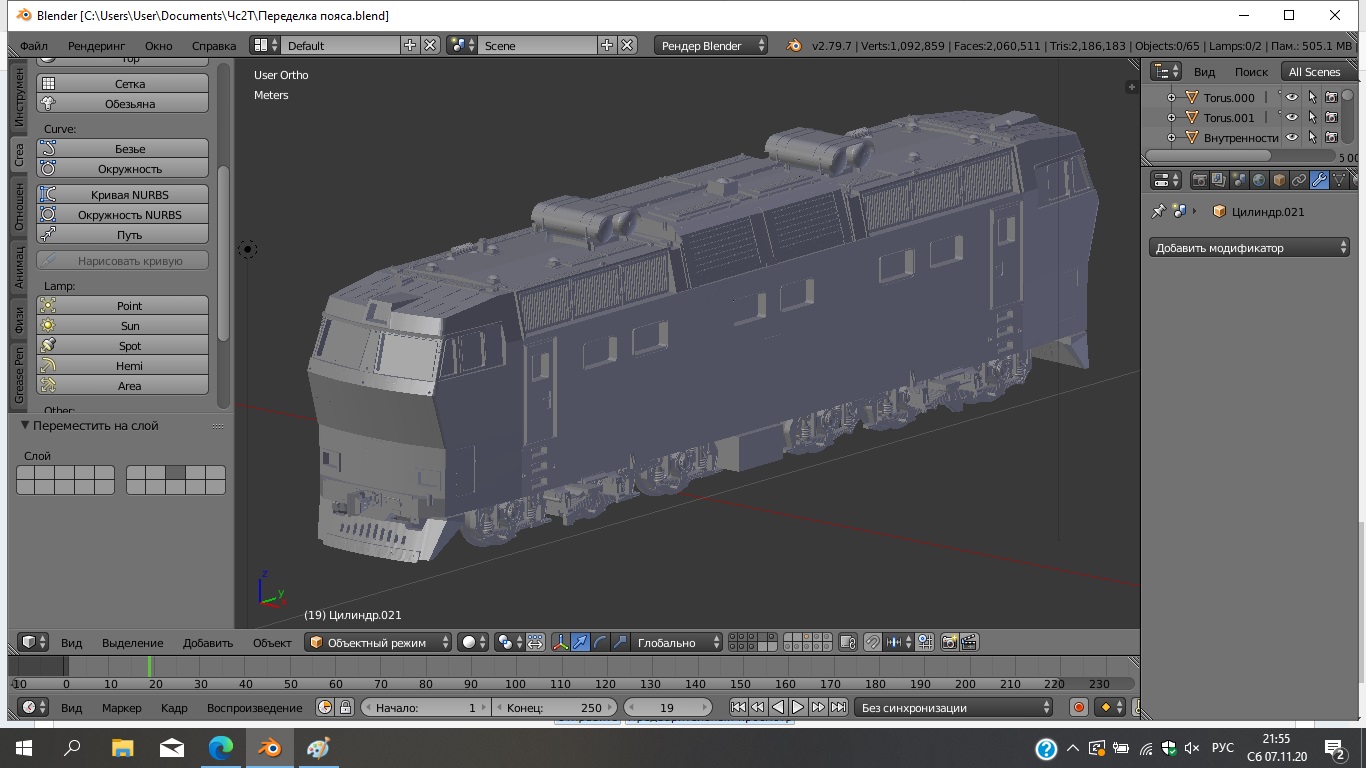Toggle selectability arrow for Torus.001
This screenshot has width=1366, height=768.
coord(1312,117)
